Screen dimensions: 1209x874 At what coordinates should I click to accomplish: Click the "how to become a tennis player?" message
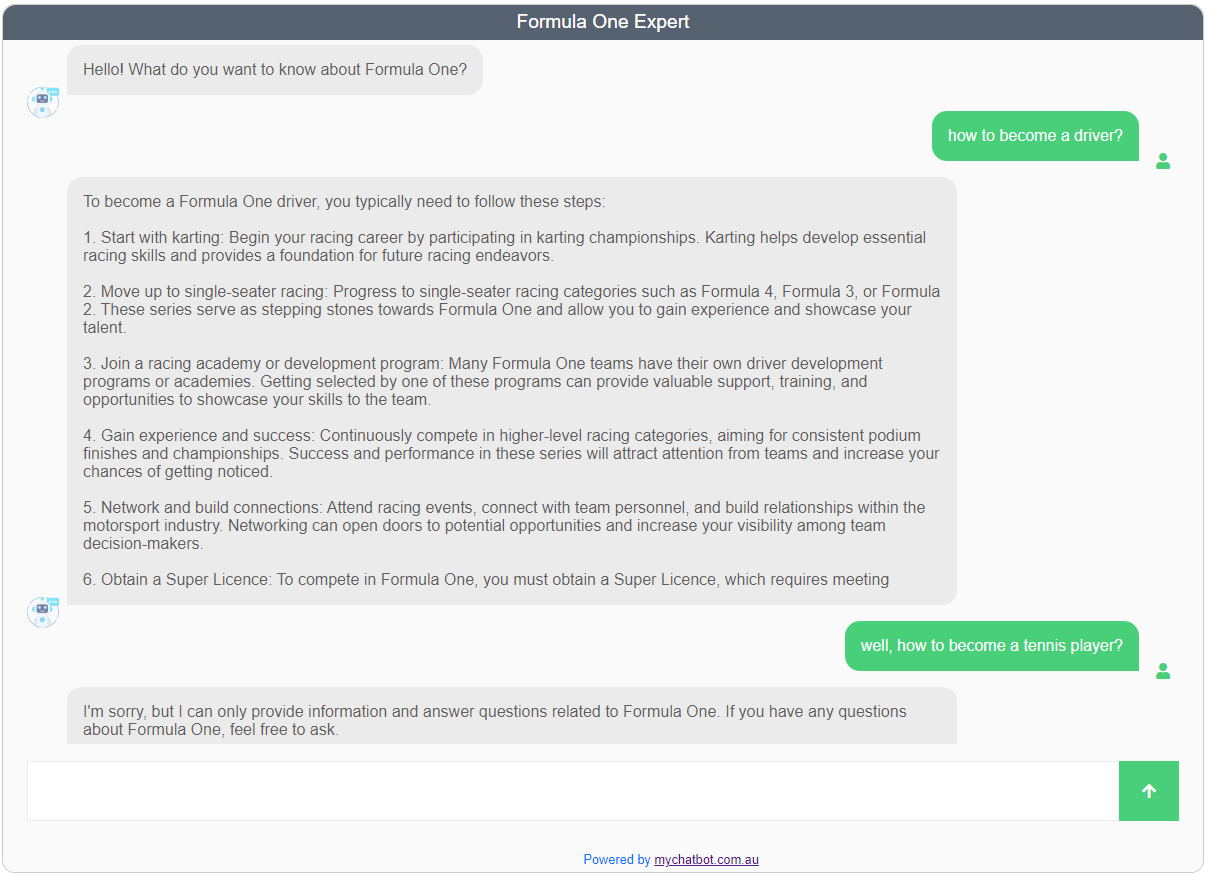click(991, 646)
